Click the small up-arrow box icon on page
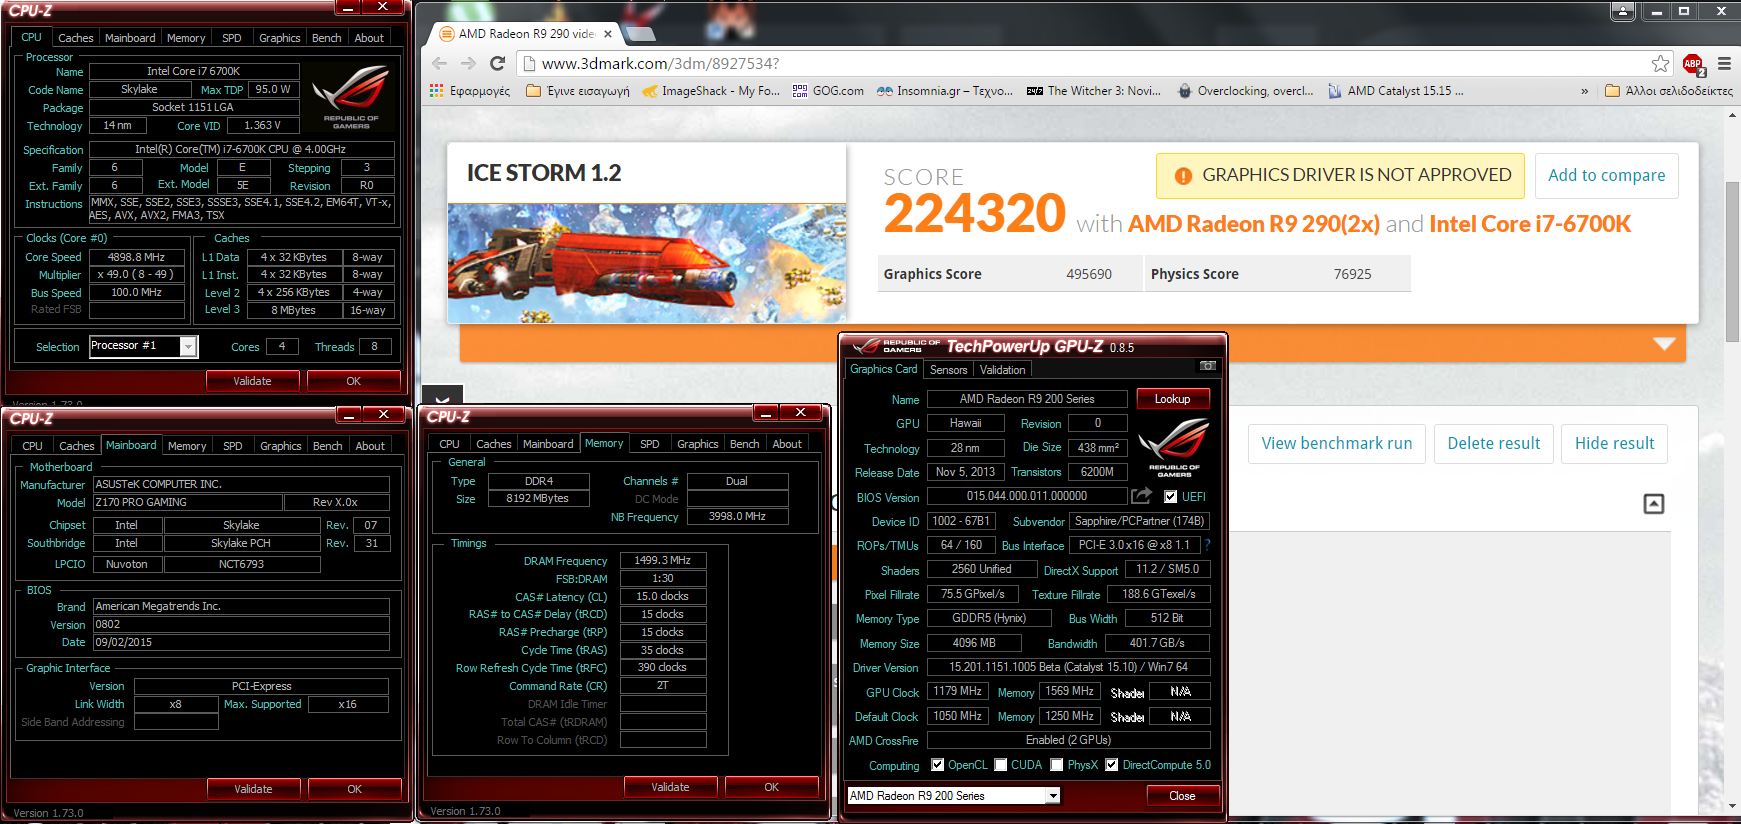This screenshot has height=824, width=1741. 1654,503
